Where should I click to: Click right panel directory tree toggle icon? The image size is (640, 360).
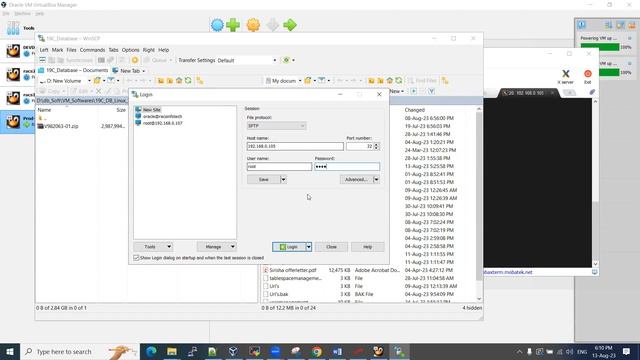point(445,81)
